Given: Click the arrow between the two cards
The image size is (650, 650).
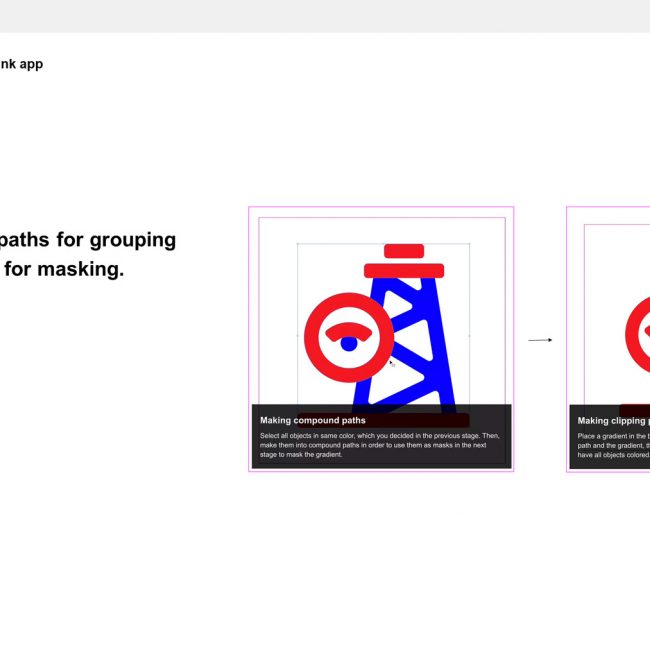Looking at the screenshot, I should point(540,340).
